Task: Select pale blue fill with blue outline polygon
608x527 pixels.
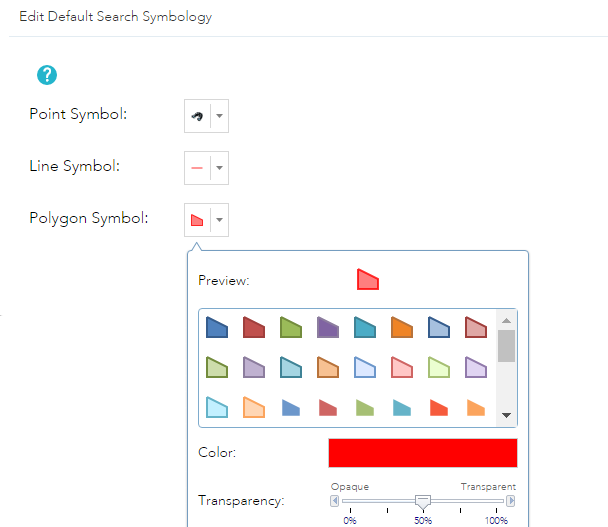Action: tap(365, 367)
